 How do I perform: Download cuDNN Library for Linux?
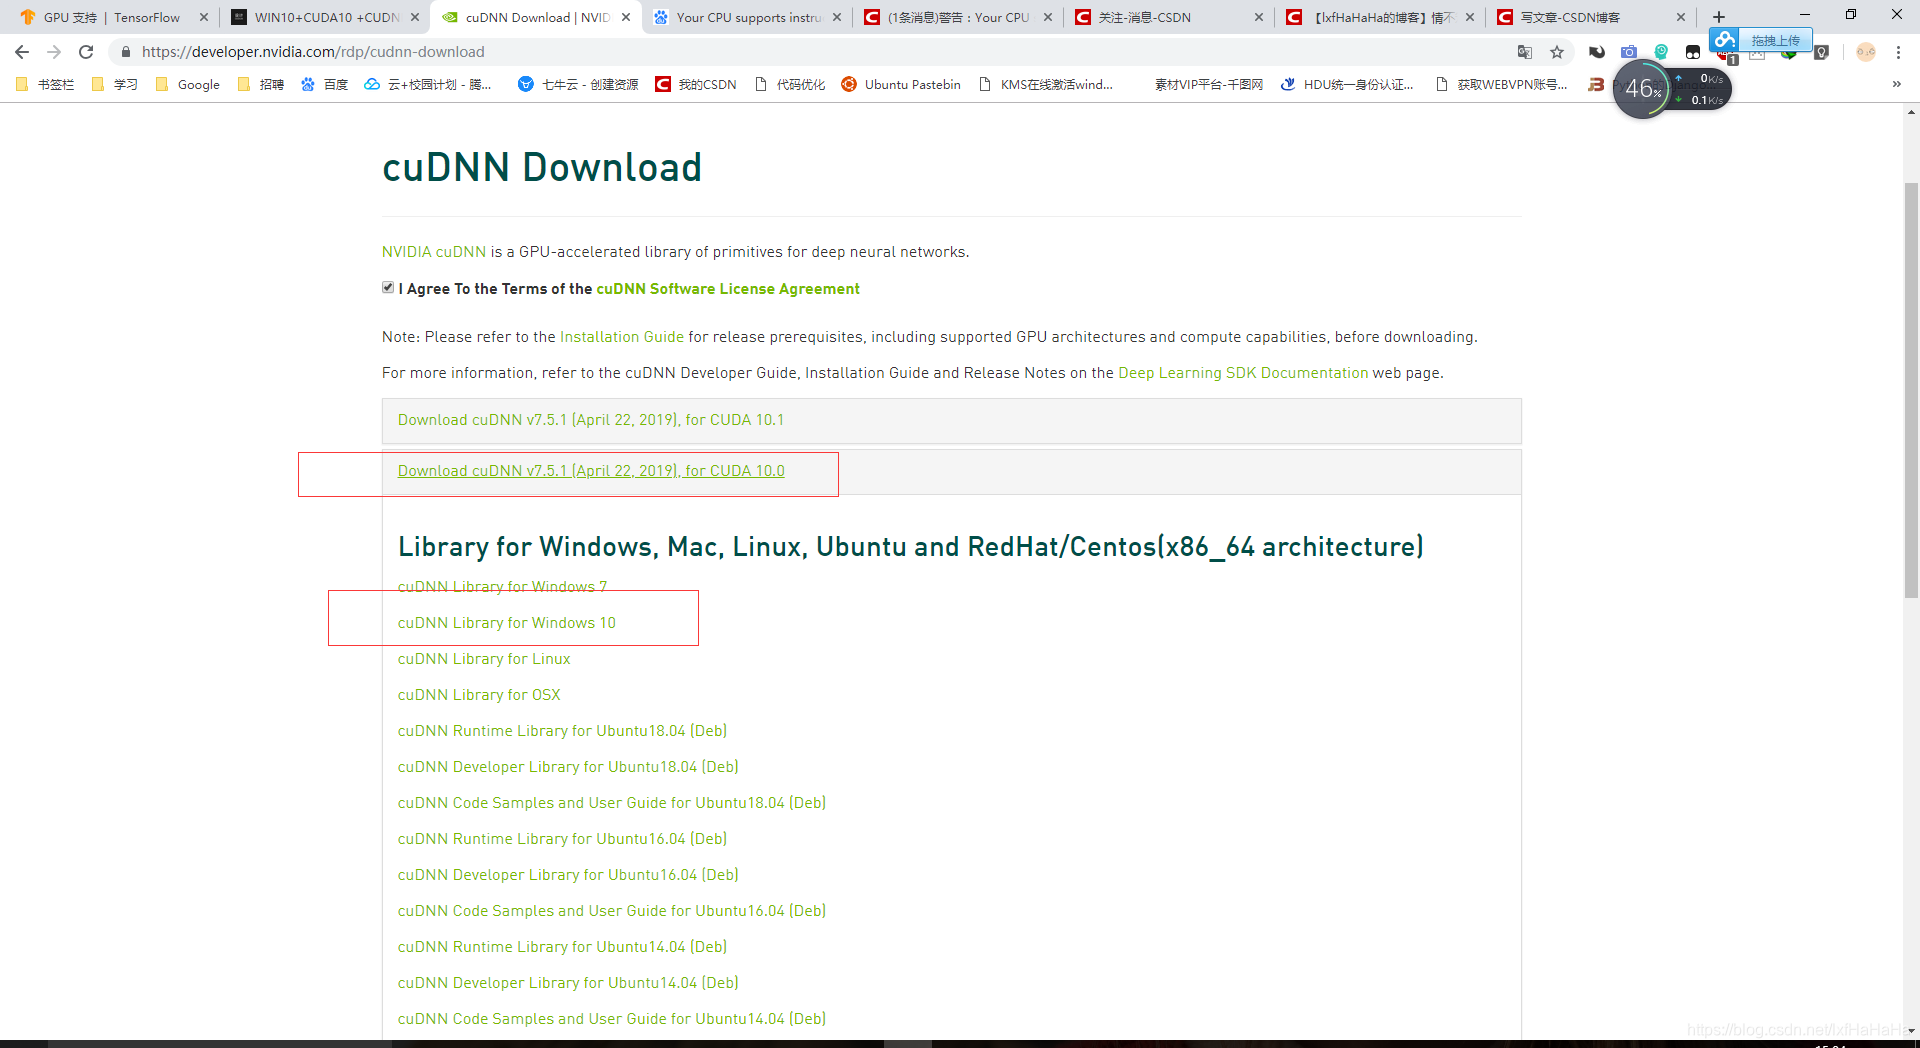(x=484, y=659)
